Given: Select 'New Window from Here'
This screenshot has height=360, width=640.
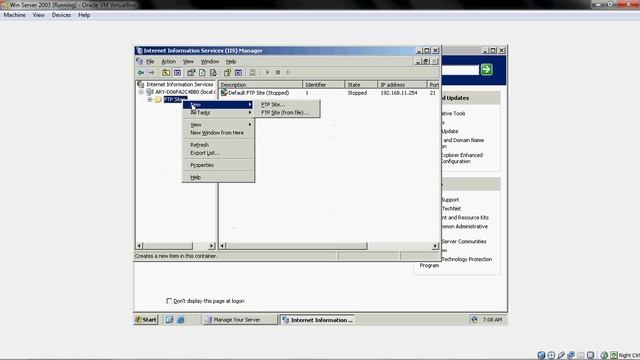Looking at the screenshot, I should pyautogui.click(x=218, y=133).
